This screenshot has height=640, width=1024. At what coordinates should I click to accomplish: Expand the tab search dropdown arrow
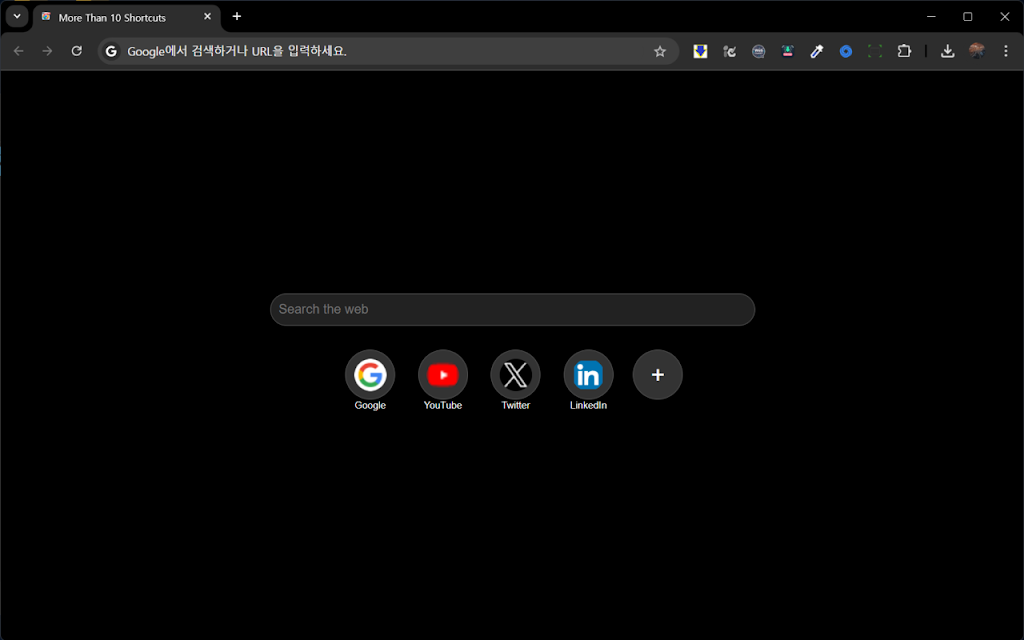[x=17, y=16]
